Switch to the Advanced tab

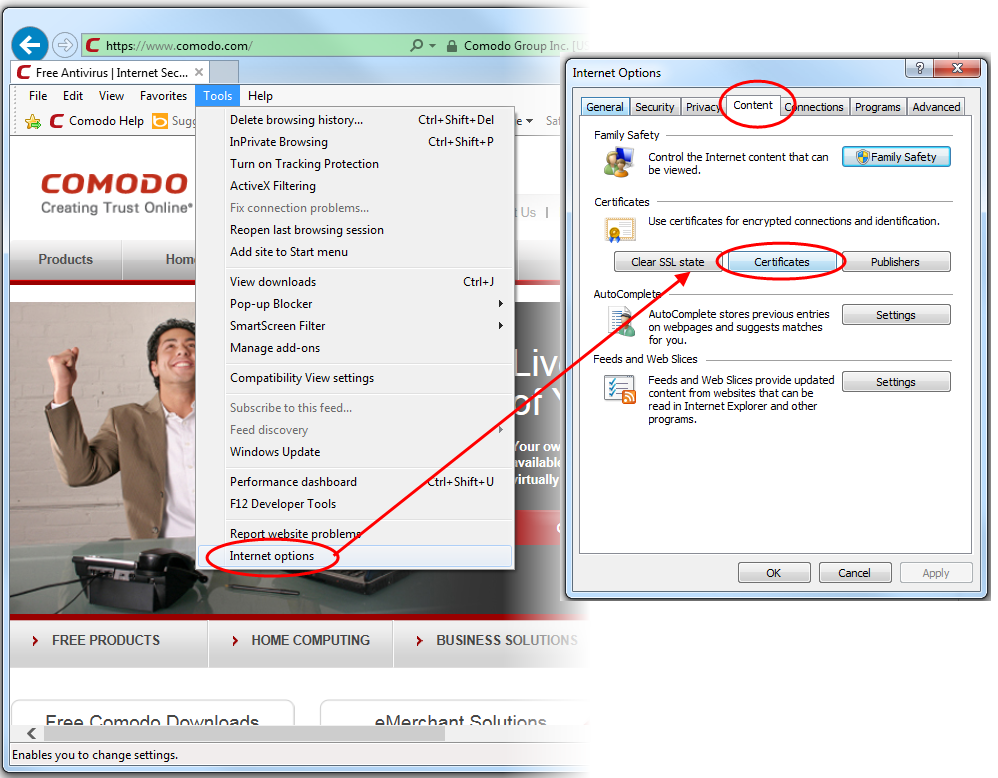[x=936, y=107]
